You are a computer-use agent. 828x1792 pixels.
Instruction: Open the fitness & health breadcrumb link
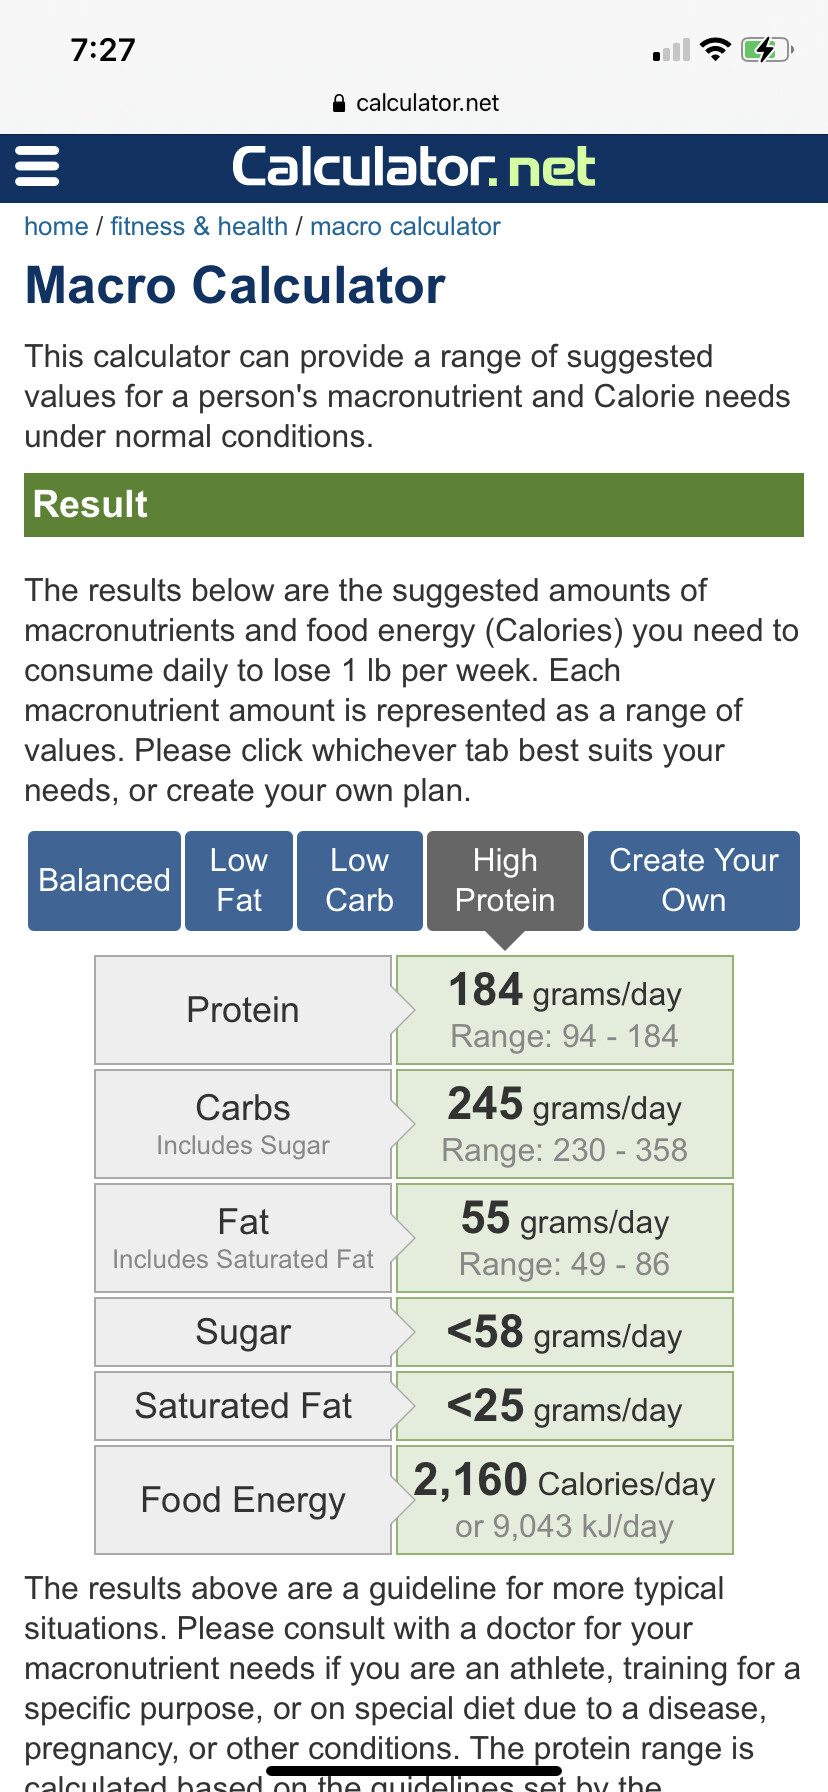click(199, 227)
